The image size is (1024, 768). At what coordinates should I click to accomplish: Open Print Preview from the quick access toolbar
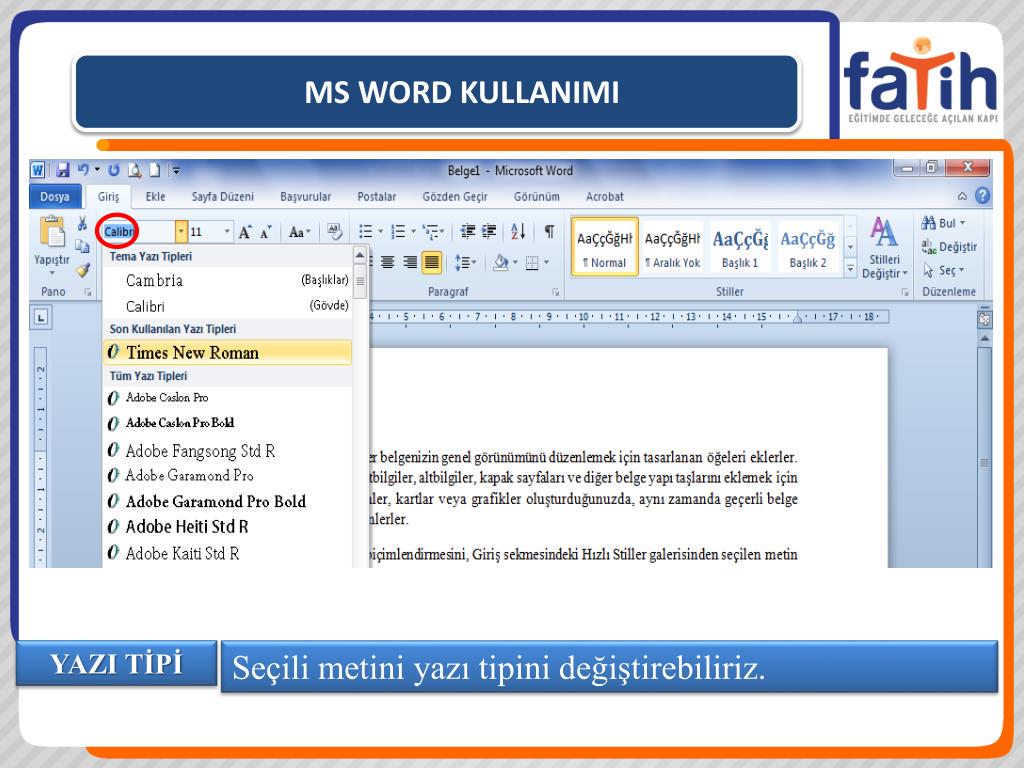135,170
